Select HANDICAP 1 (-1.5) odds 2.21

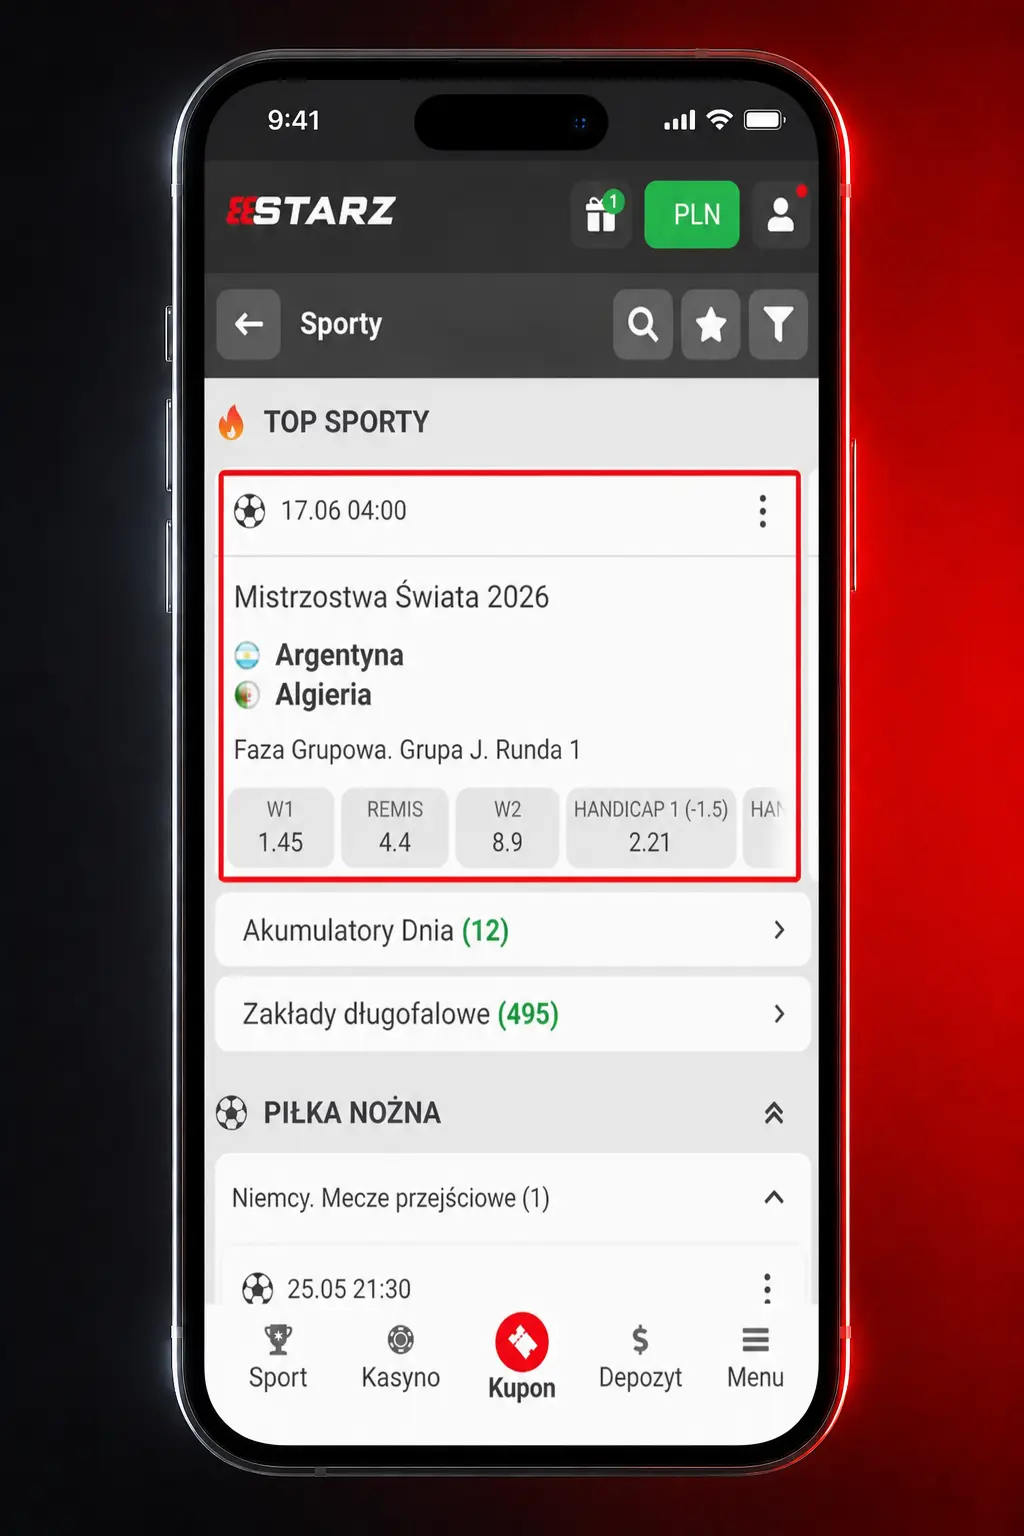click(x=651, y=827)
